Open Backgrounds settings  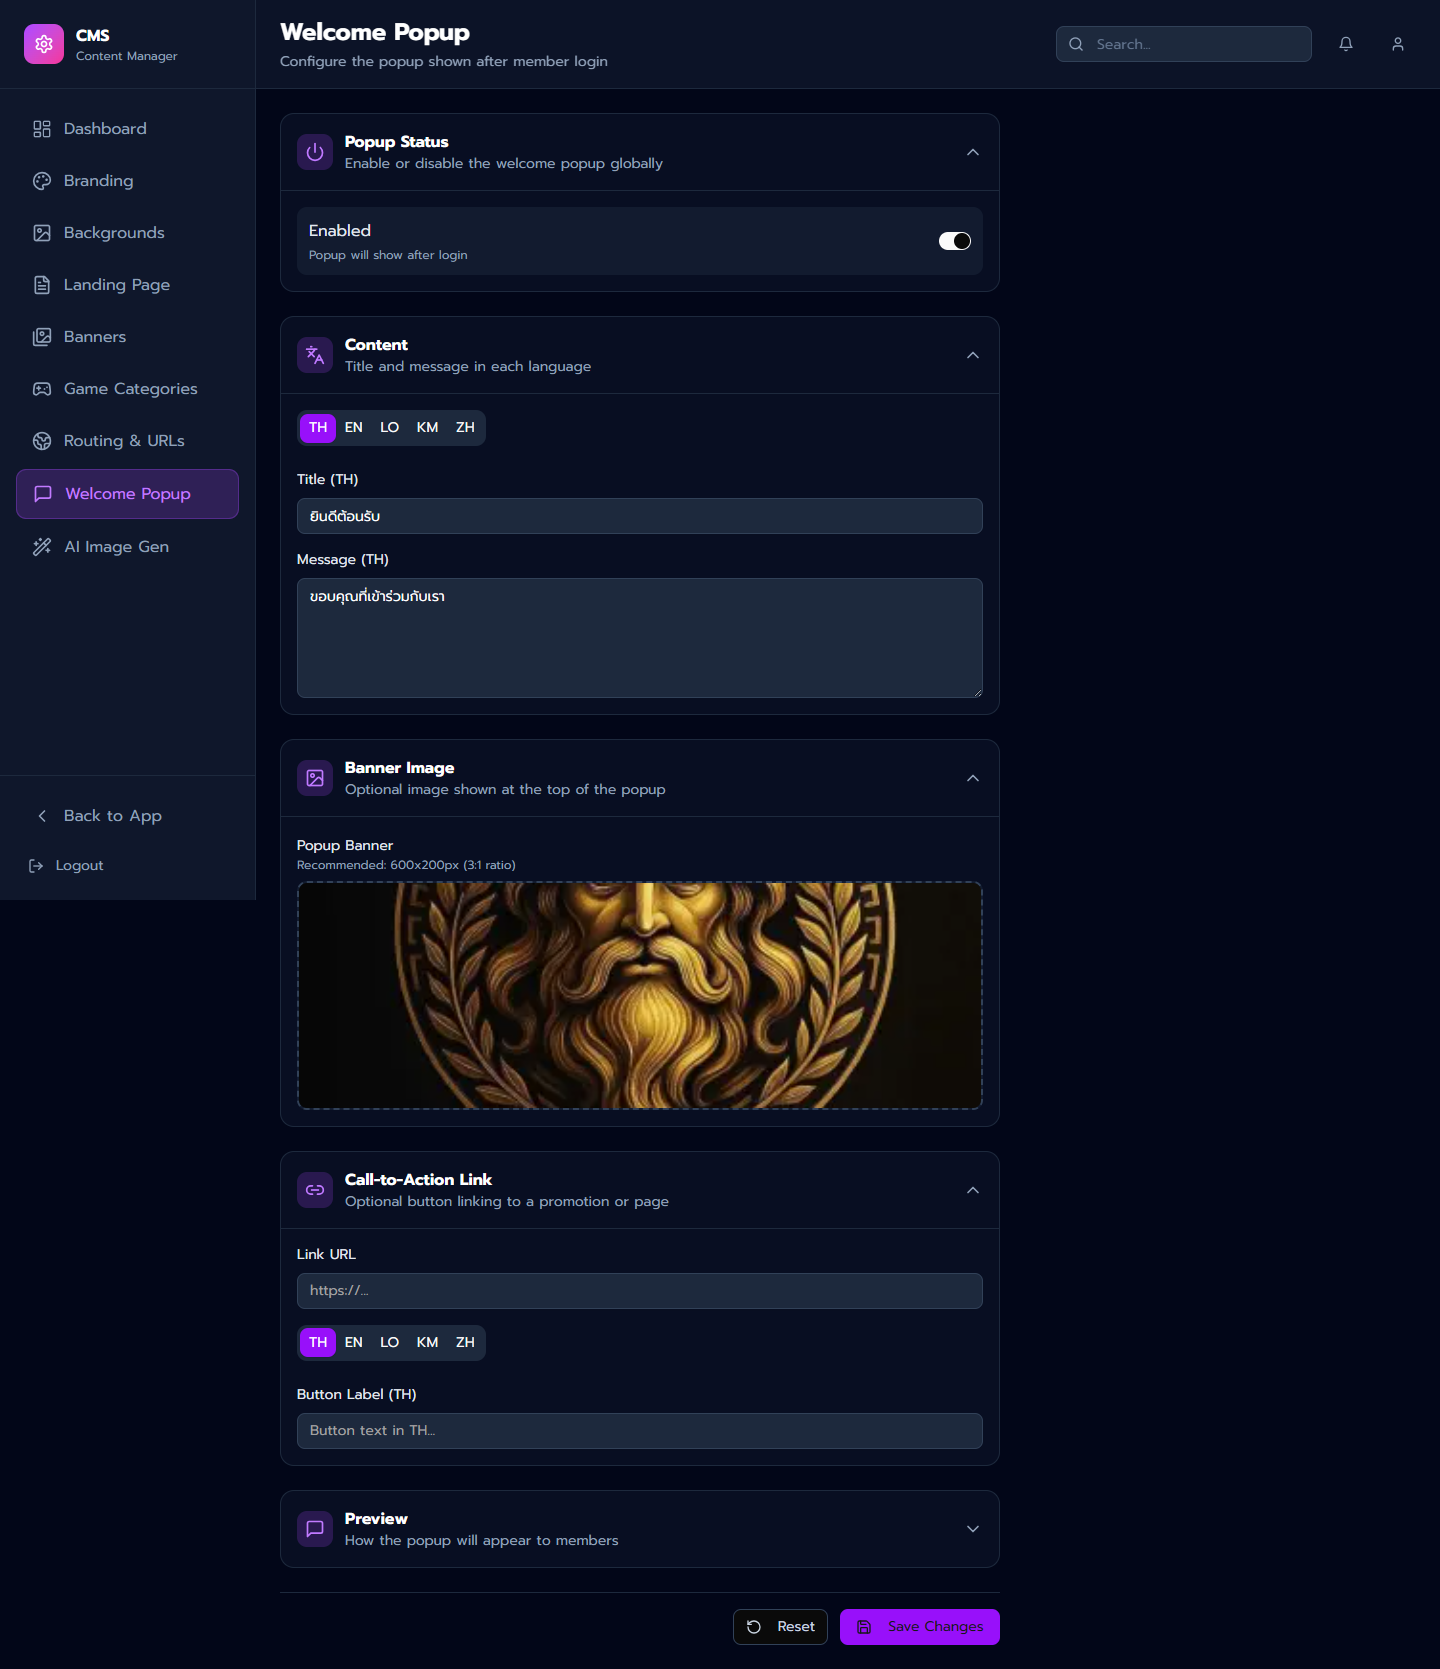pos(128,233)
